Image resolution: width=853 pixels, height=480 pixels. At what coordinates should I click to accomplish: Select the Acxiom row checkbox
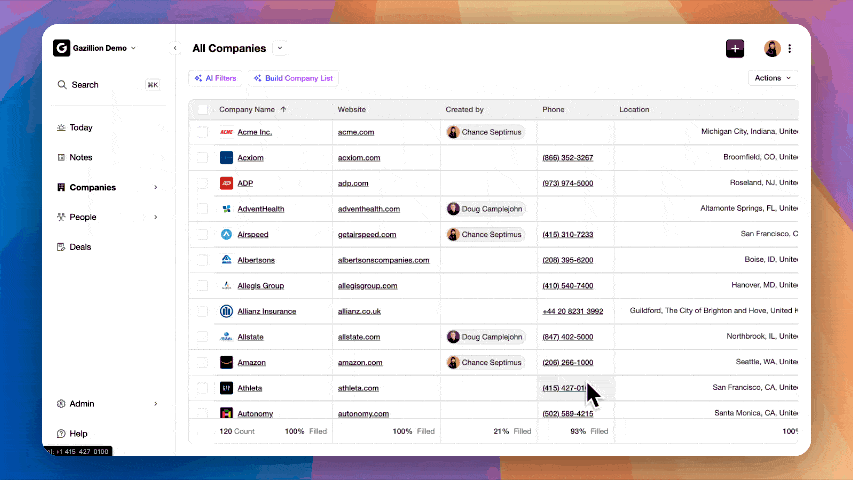(x=203, y=158)
